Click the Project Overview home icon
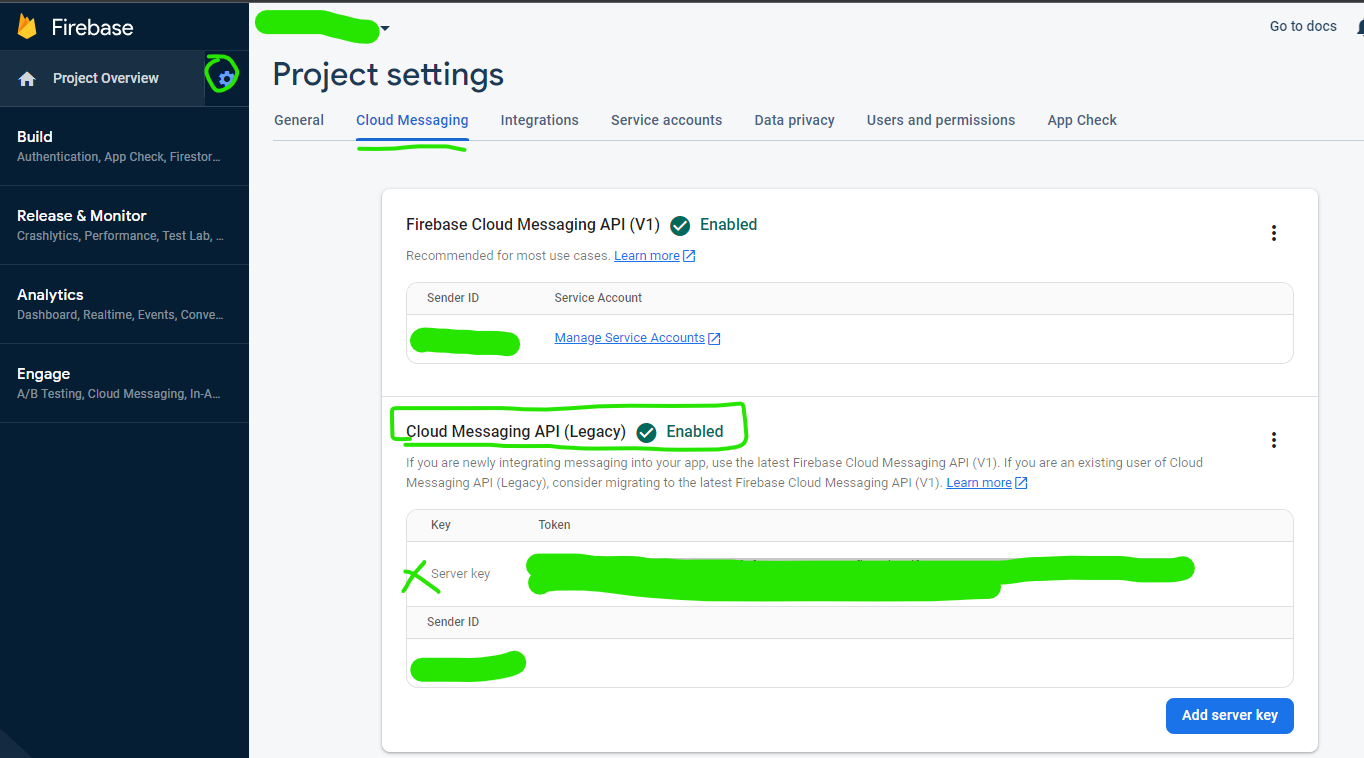The height and width of the screenshot is (758, 1364). (x=27, y=79)
